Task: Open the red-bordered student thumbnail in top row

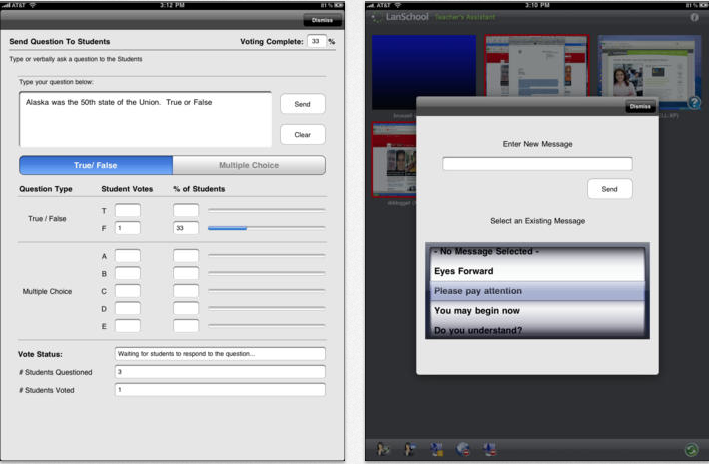Action: click(537, 66)
